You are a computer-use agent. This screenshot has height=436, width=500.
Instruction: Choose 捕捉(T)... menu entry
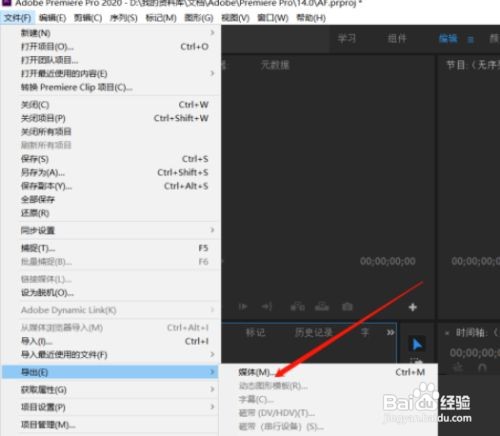click(x=110, y=248)
